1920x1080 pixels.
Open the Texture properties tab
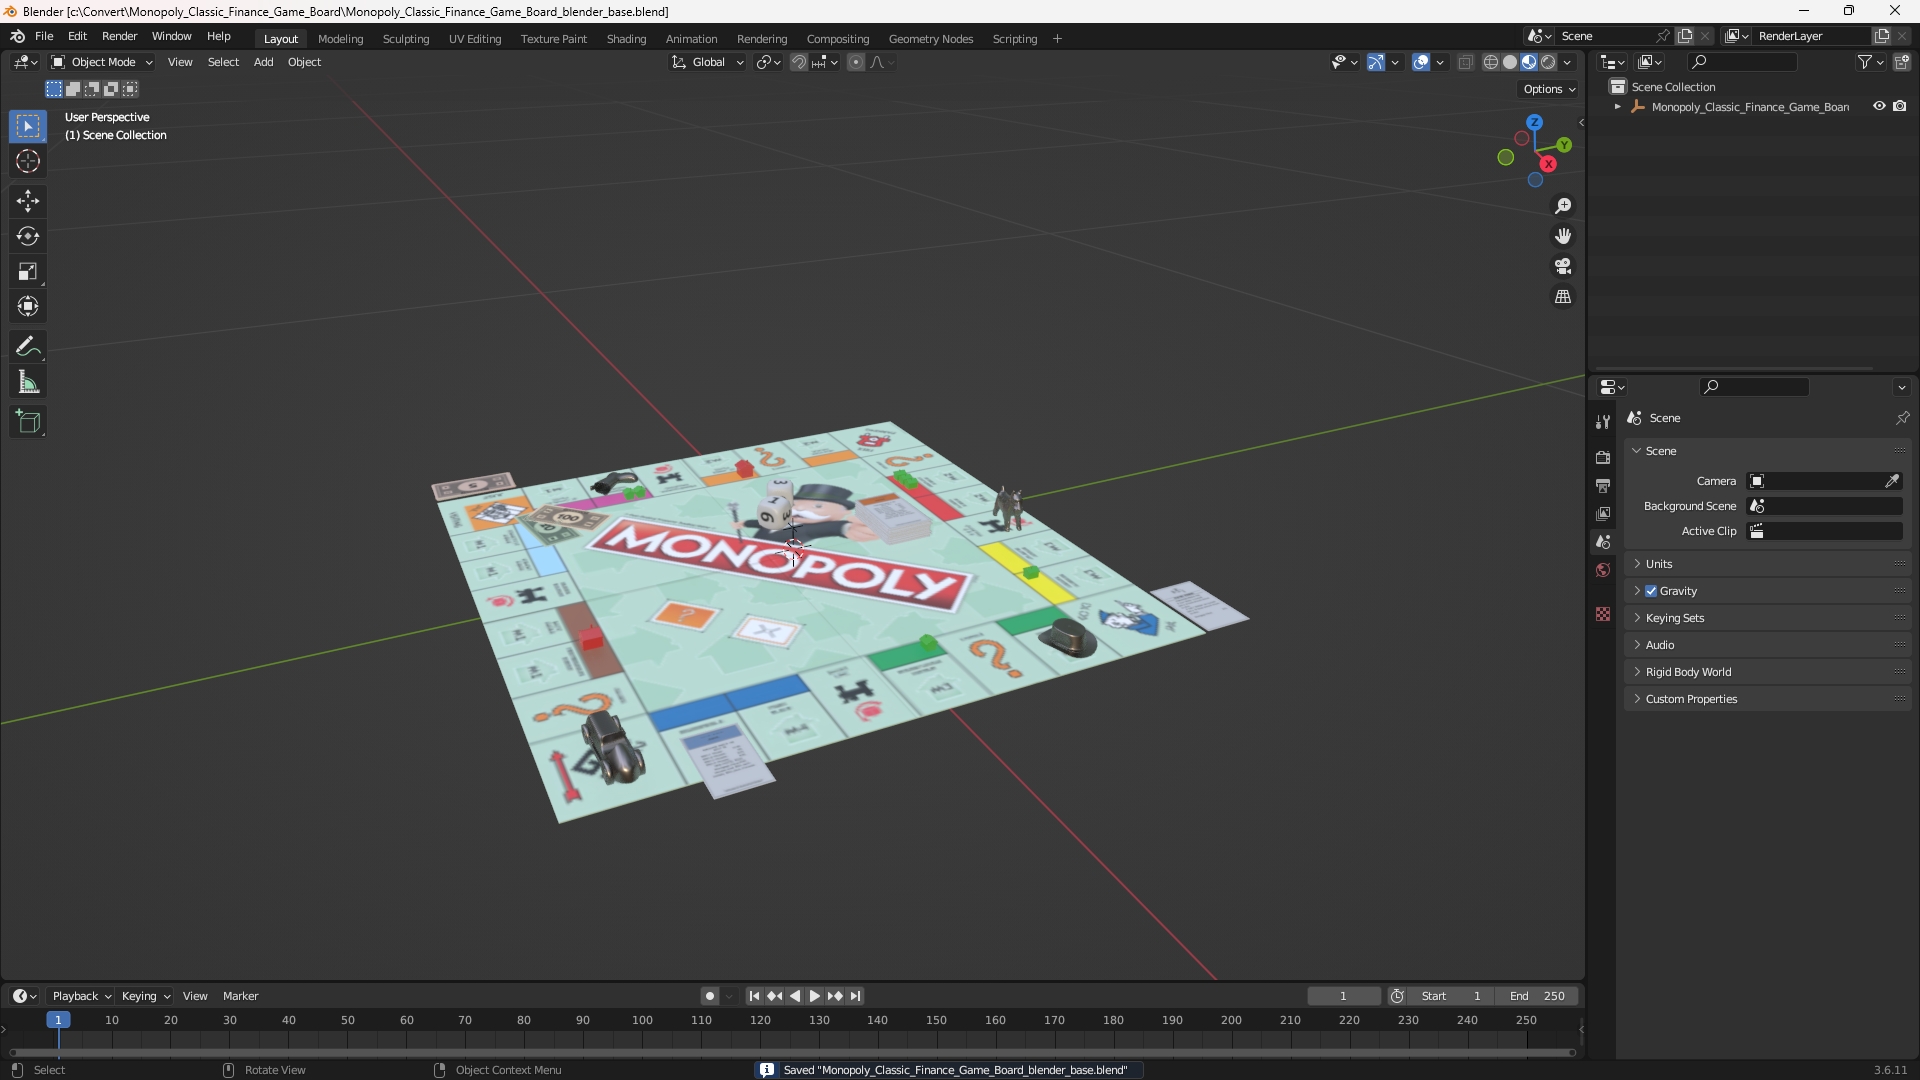coord(1603,614)
